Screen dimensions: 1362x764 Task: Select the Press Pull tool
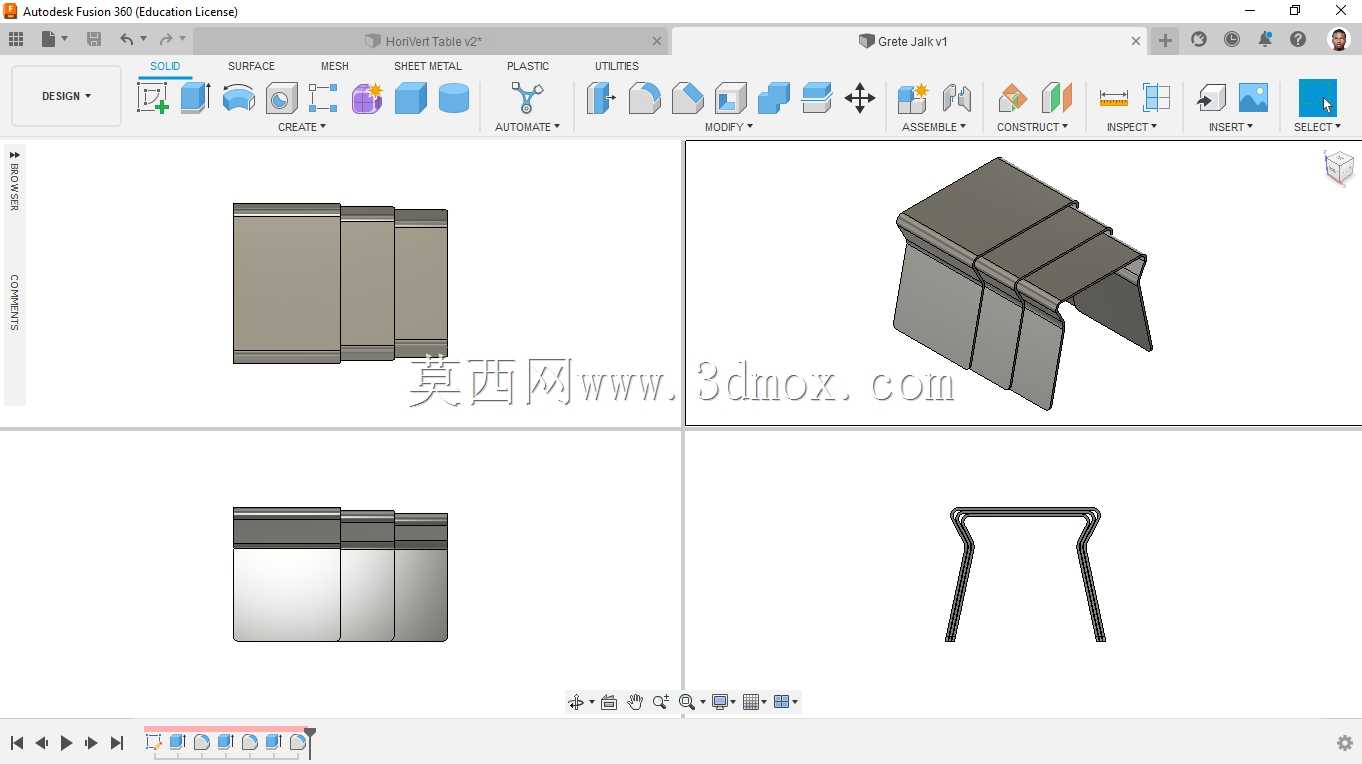point(601,98)
